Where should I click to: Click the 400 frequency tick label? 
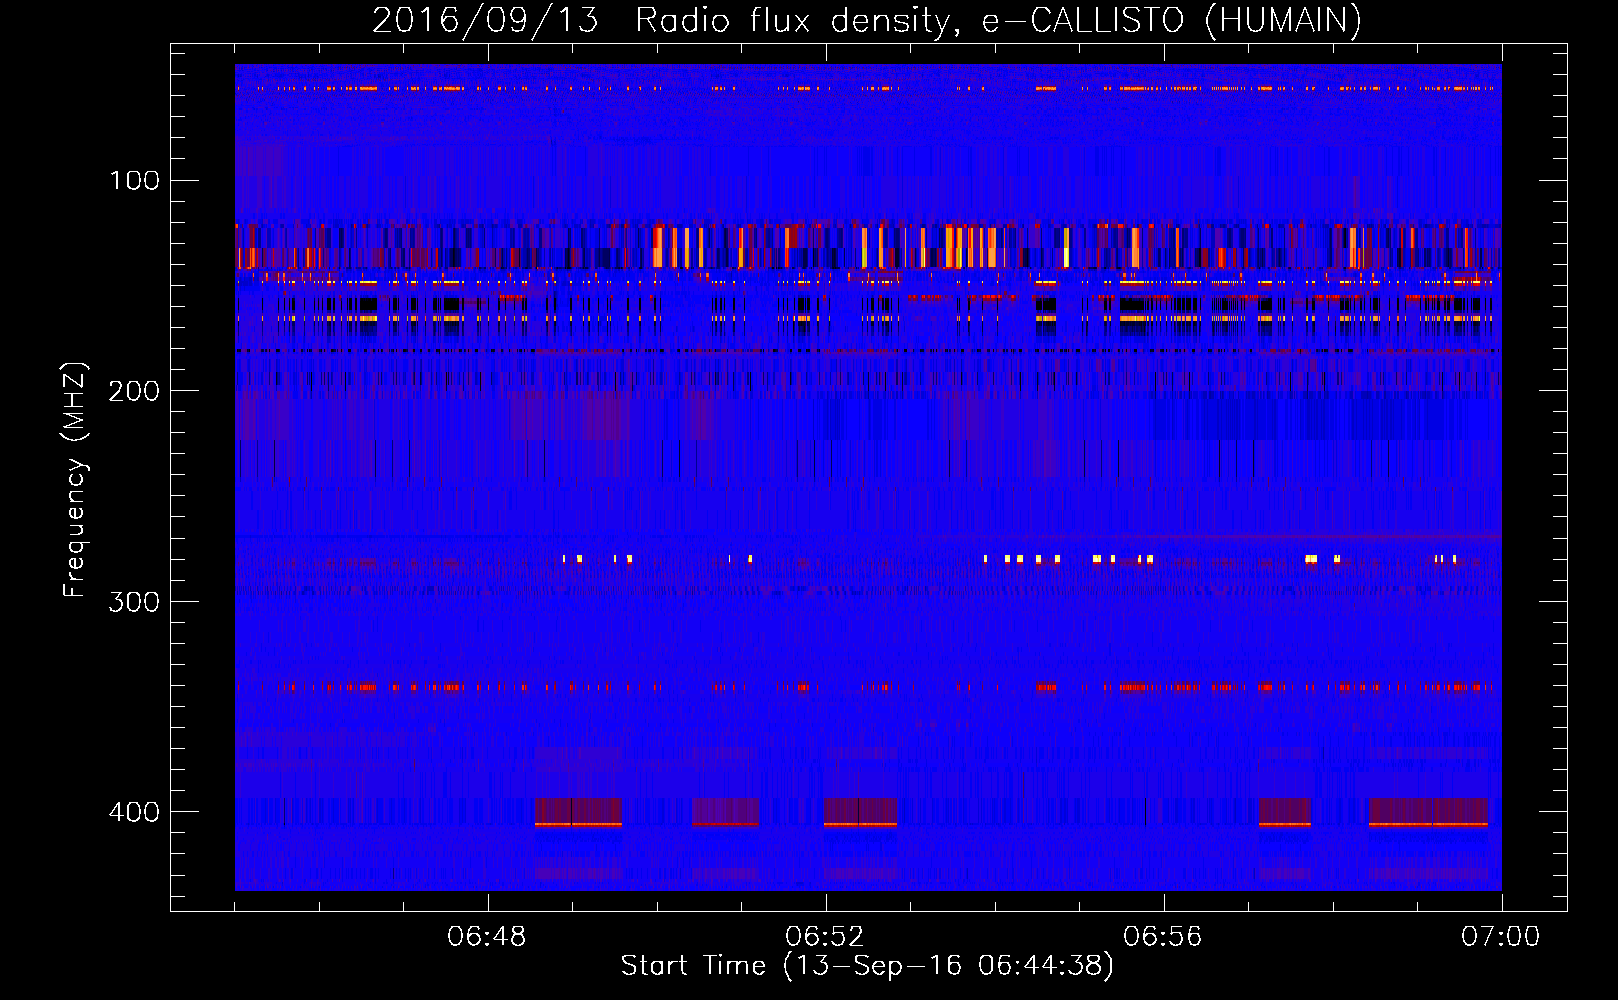tap(135, 812)
